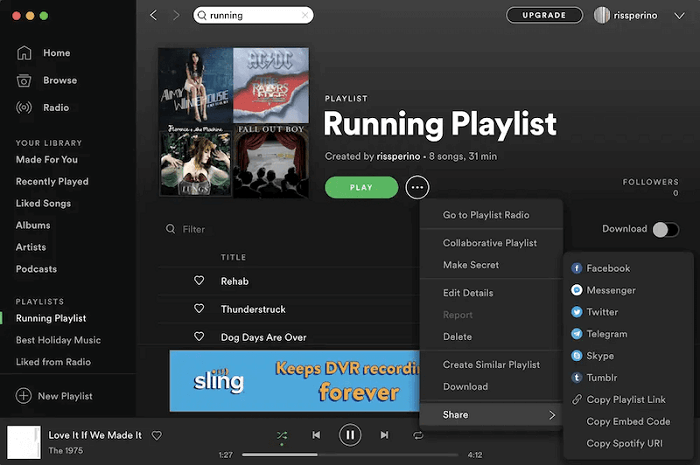Open the Sling advertisement banner
The width and height of the screenshot is (700, 465).
295,381
